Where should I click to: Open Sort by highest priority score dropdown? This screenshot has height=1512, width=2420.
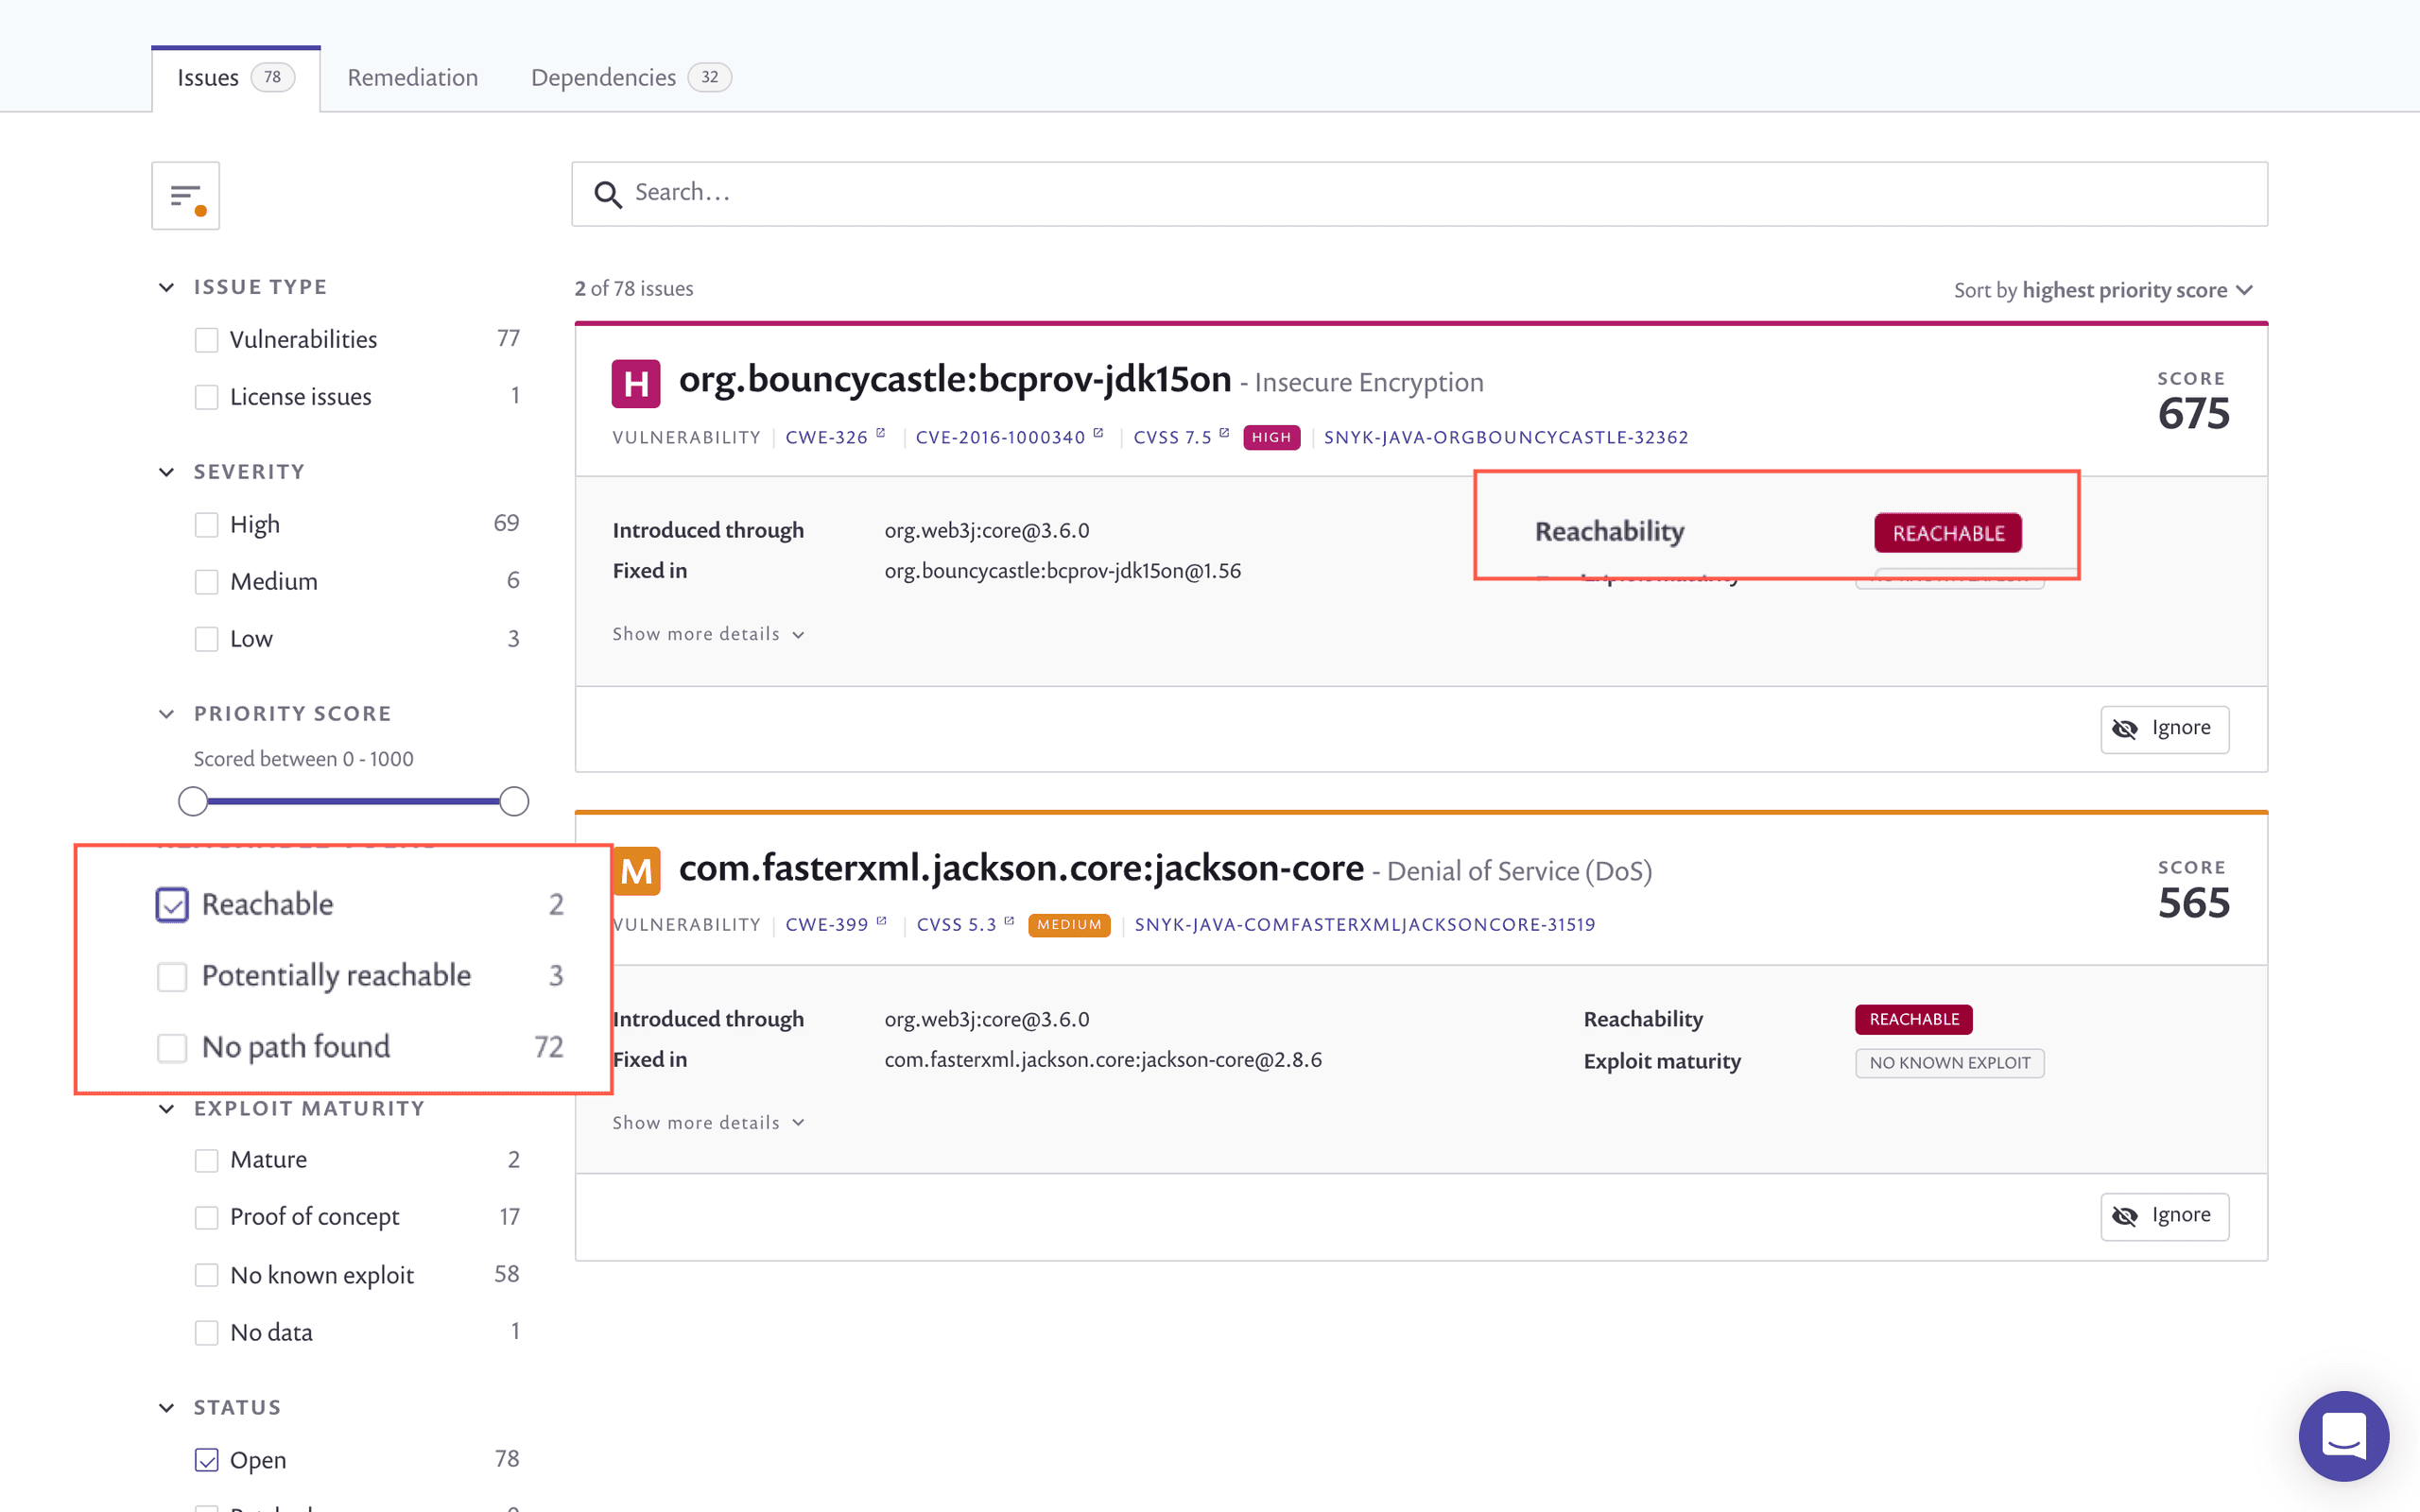tap(2103, 290)
